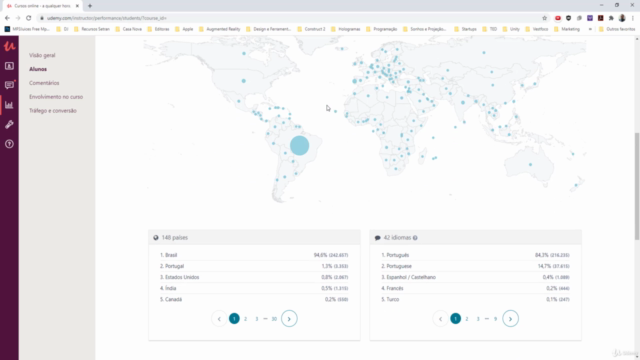Select Alunos in the sidebar
The width and height of the screenshot is (640, 360).
(38, 69)
